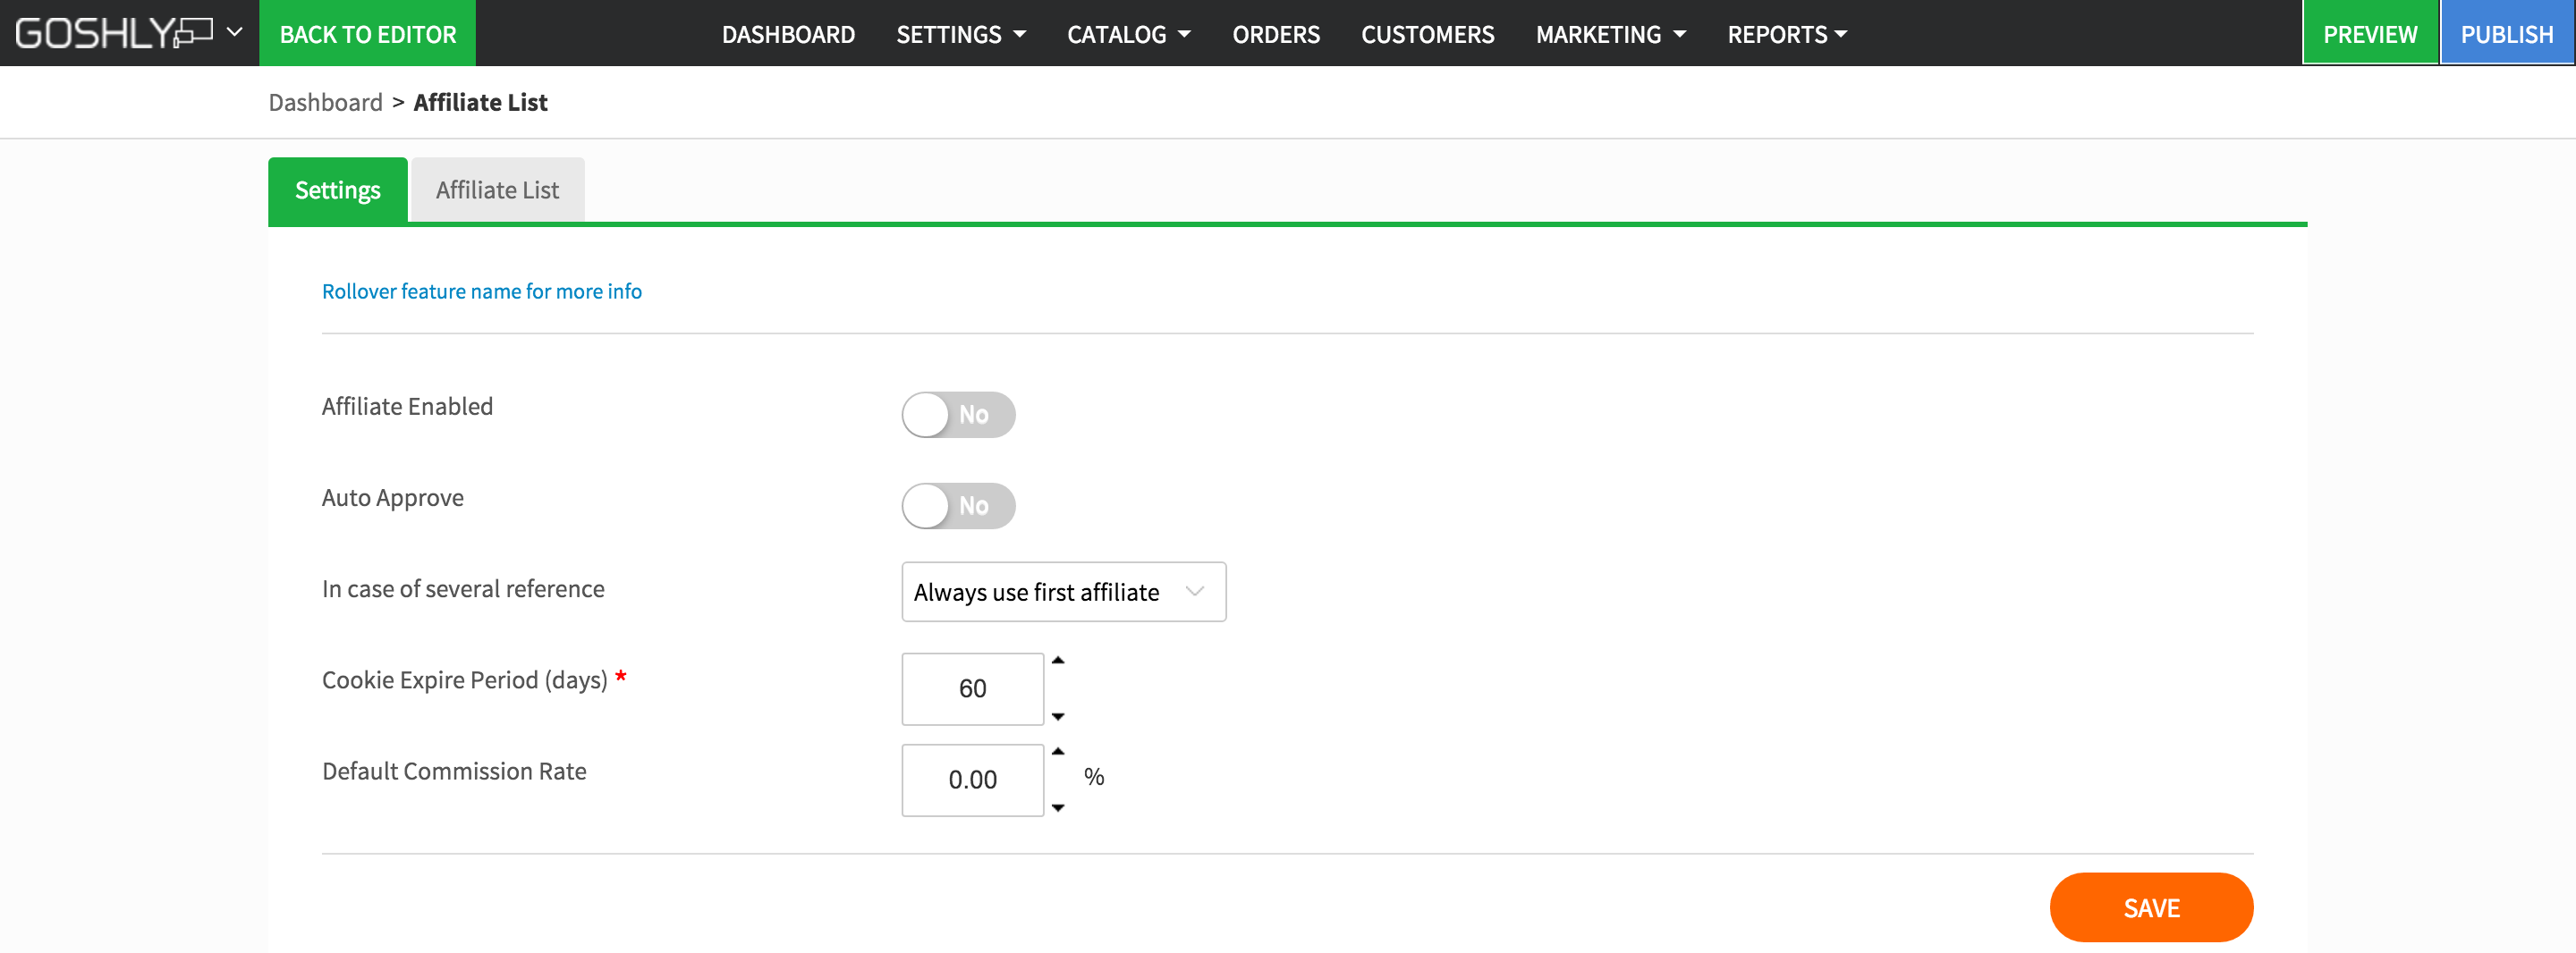
Task: Open the 'Always use first affiliate' dropdown
Action: point(1062,592)
